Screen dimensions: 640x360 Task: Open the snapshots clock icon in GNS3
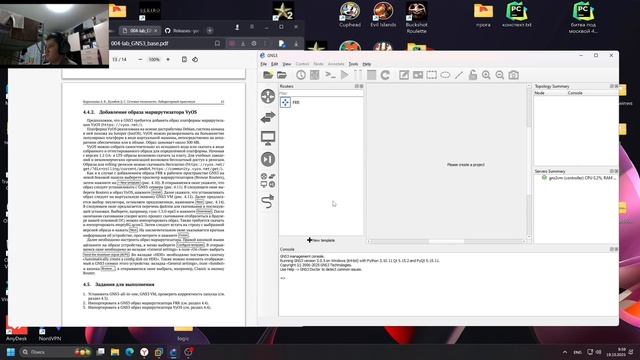[301, 75]
